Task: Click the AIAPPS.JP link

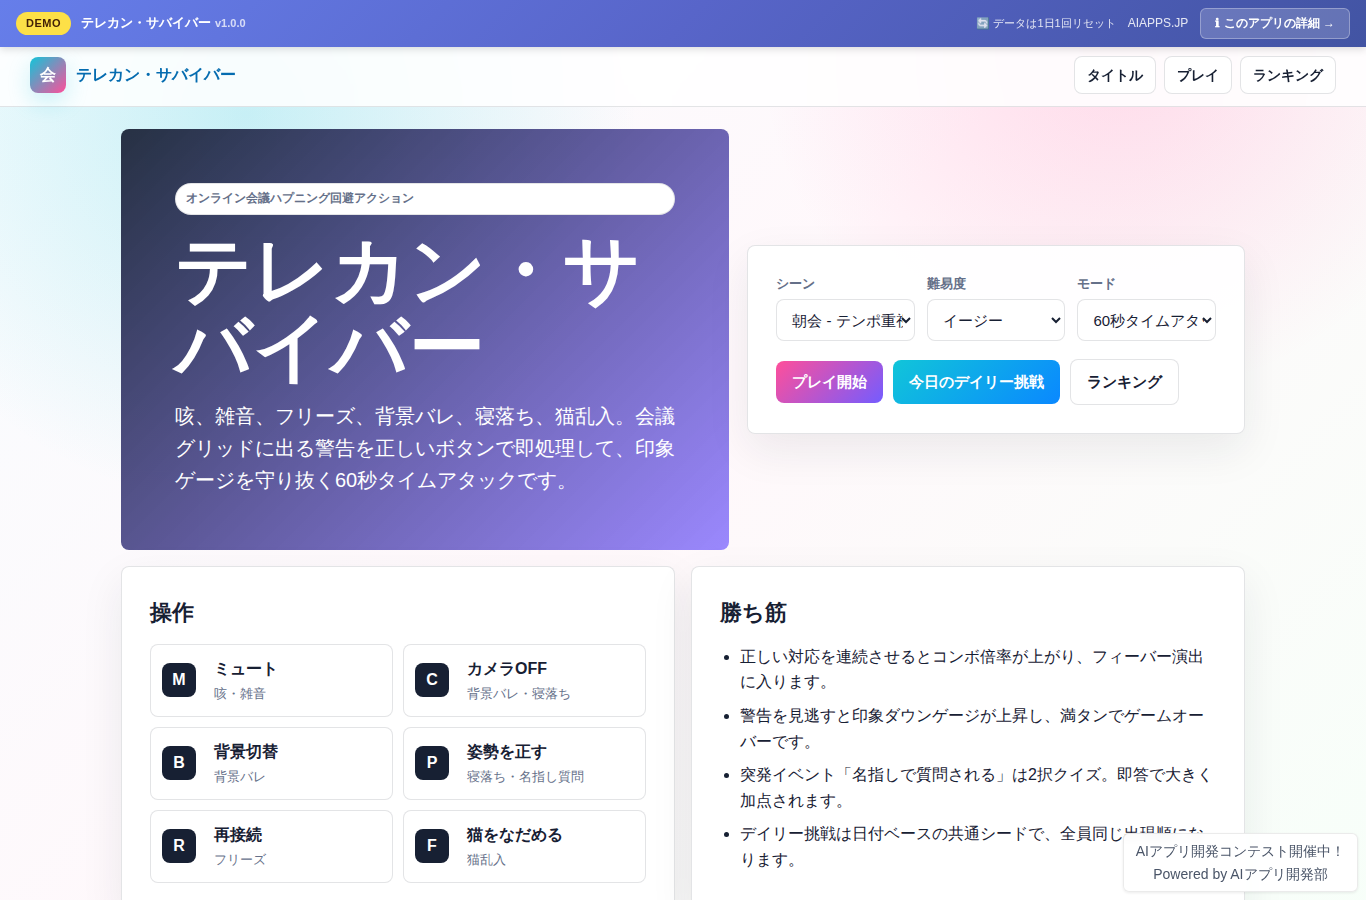Action: pyautogui.click(x=1158, y=23)
